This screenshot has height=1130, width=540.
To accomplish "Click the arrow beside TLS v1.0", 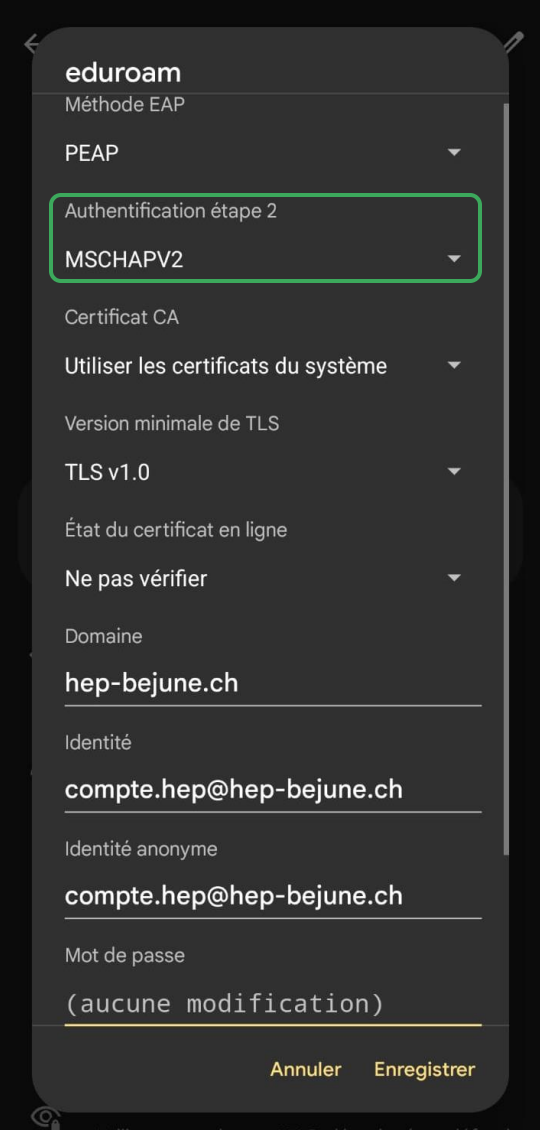I will [453, 472].
